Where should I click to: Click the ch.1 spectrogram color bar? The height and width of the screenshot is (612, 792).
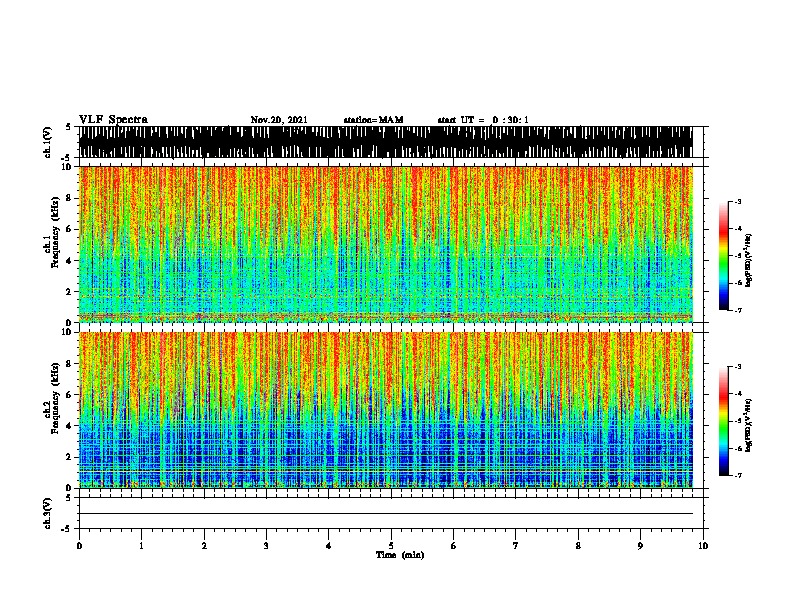pos(724,256)
